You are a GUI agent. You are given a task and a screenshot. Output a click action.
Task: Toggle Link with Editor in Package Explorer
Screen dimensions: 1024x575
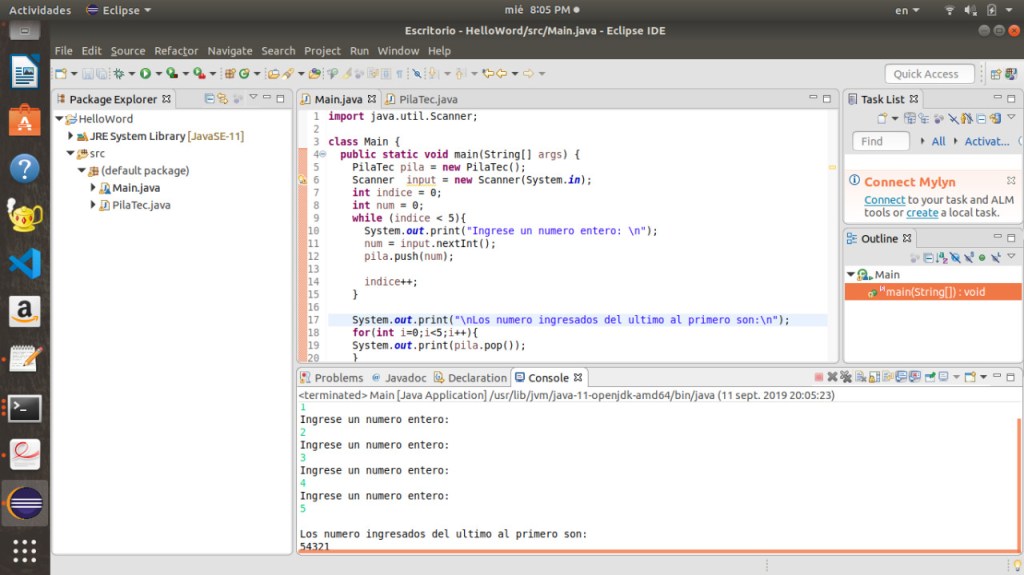click(223, 99)
